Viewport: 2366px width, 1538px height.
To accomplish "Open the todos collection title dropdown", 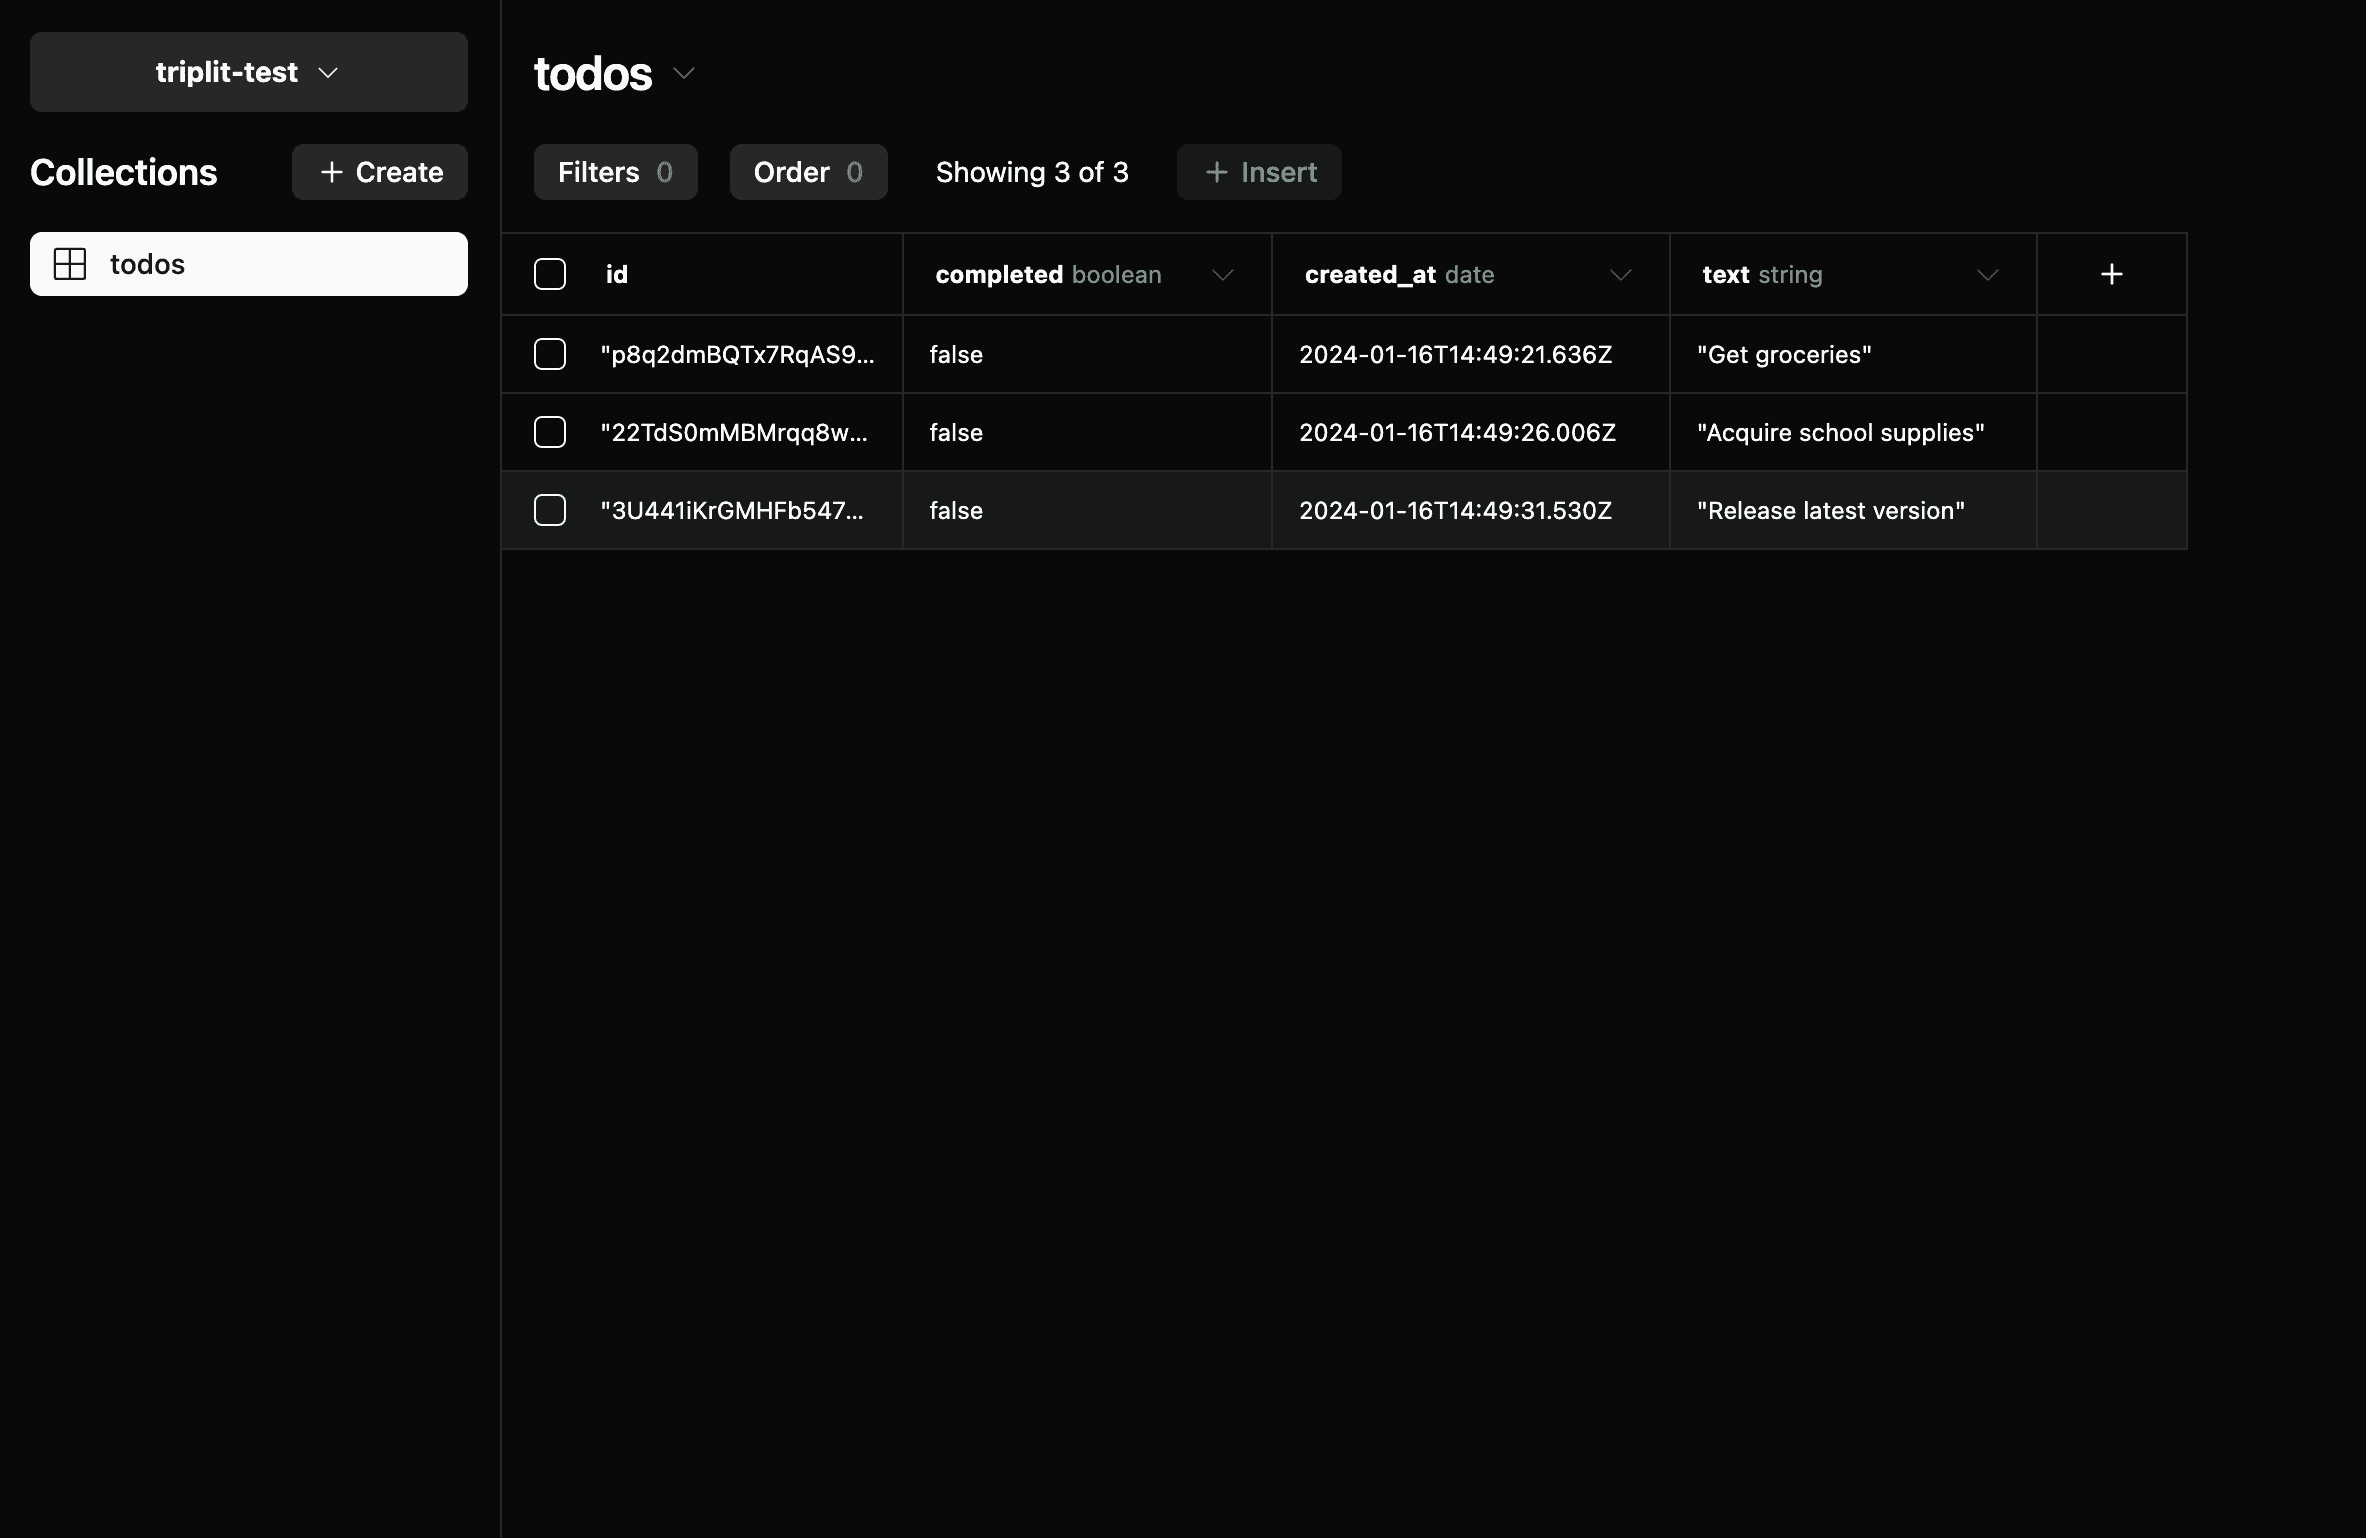I will coord(684,73).
